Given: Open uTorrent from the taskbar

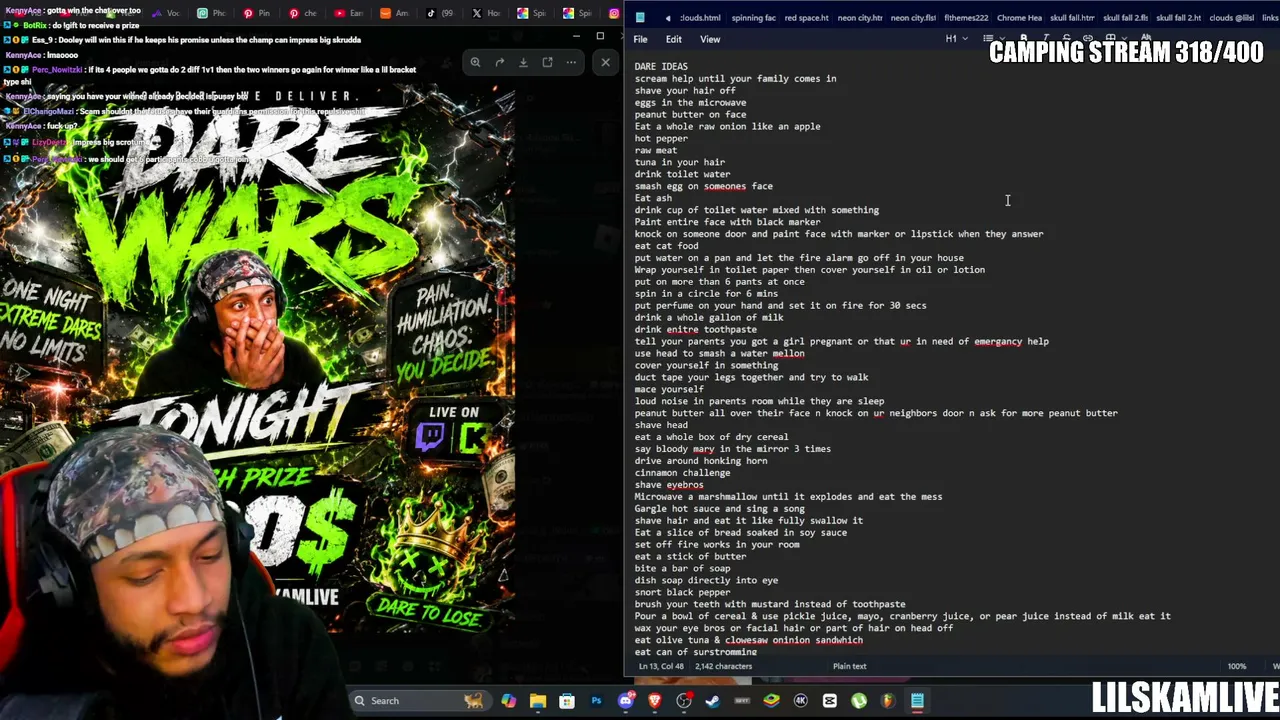Looking at the screenshot, I should [x=859, y=701].
